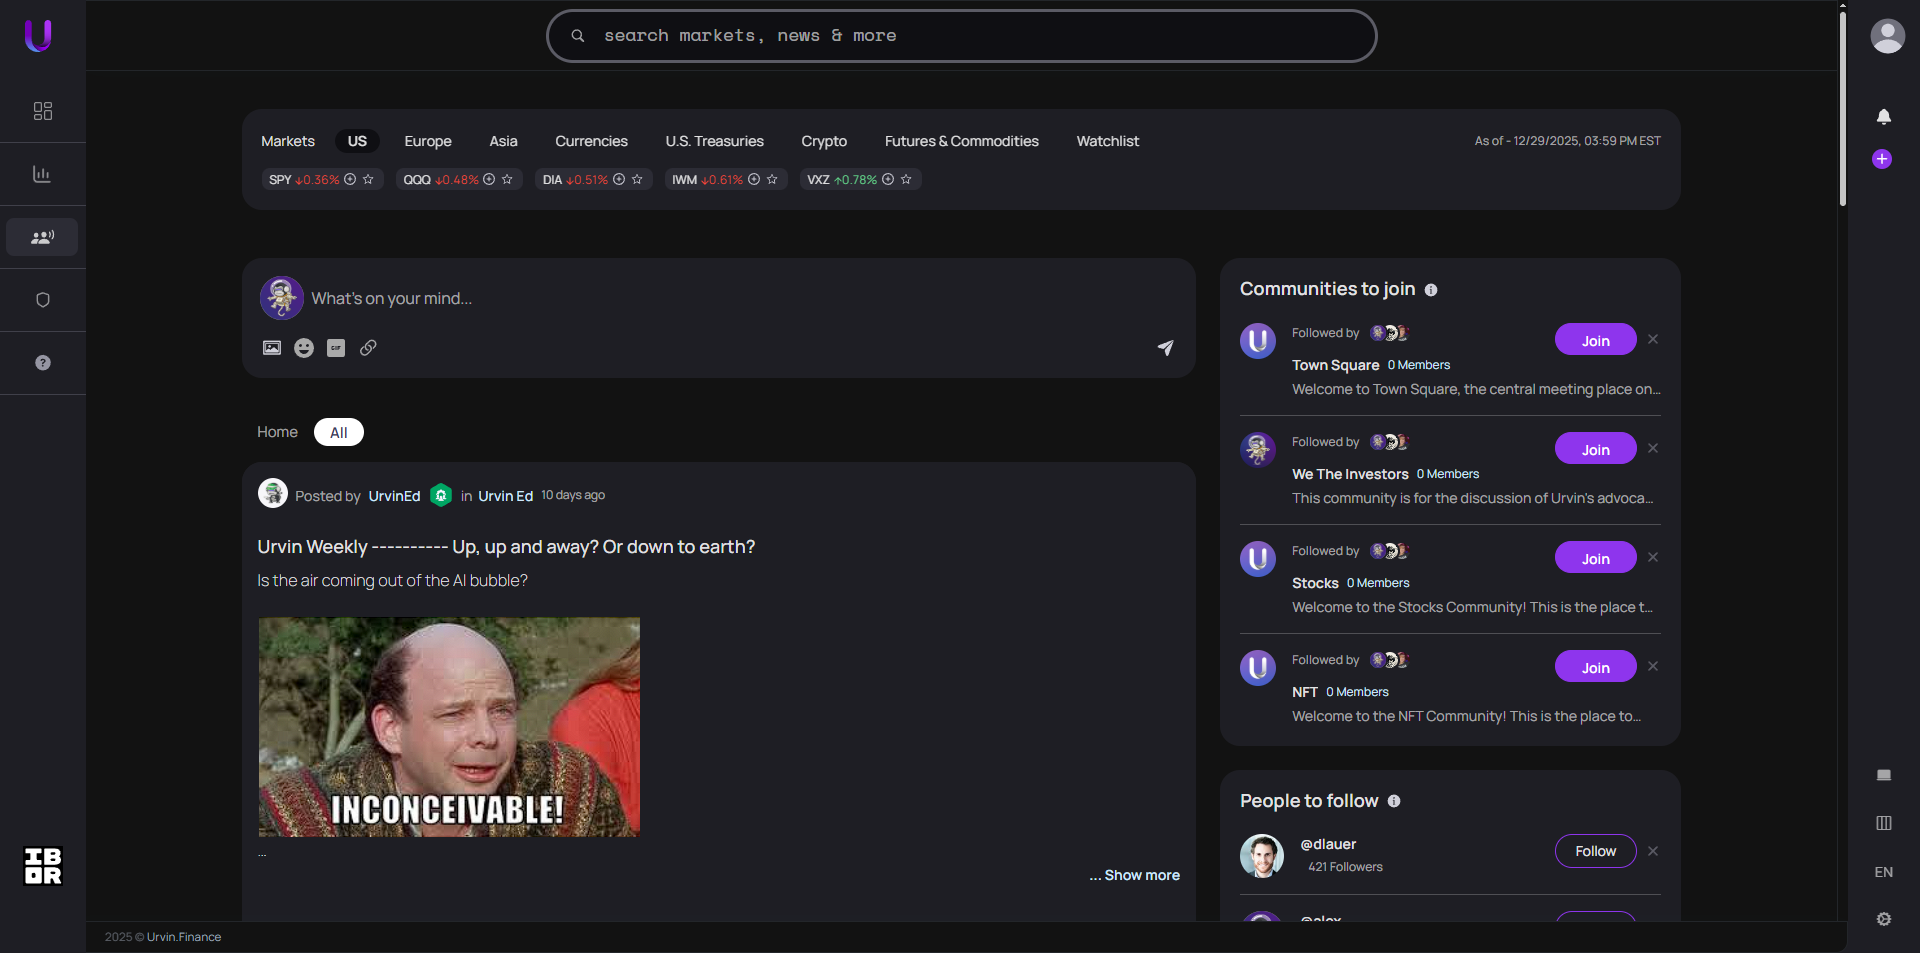1920x953 pixels.
Task: Open settings with the gear icon
Action: [1884, 919]
